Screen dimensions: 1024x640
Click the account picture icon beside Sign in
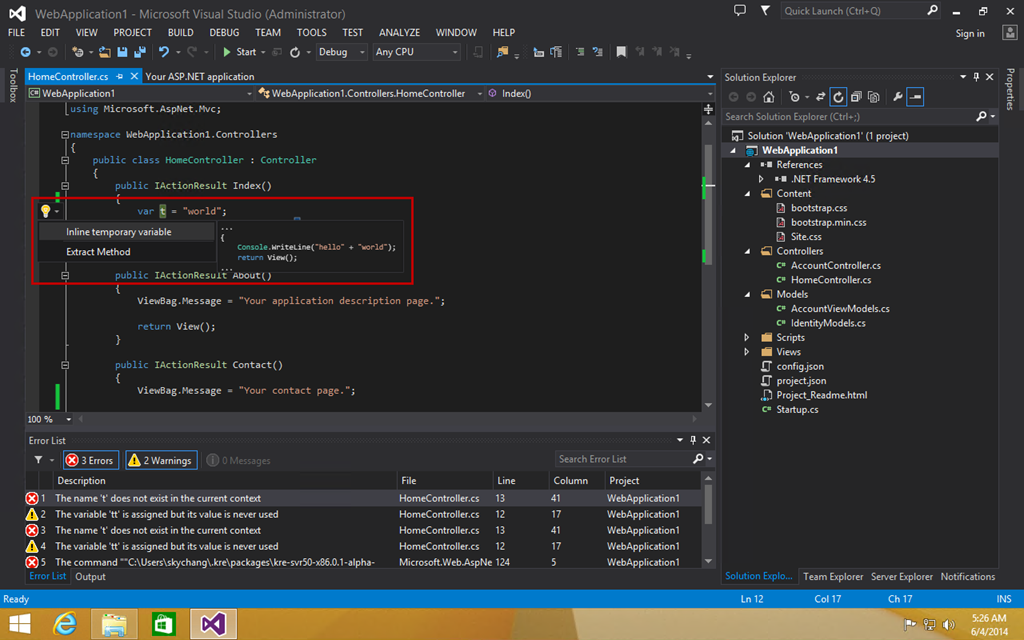coord(1010,33)
